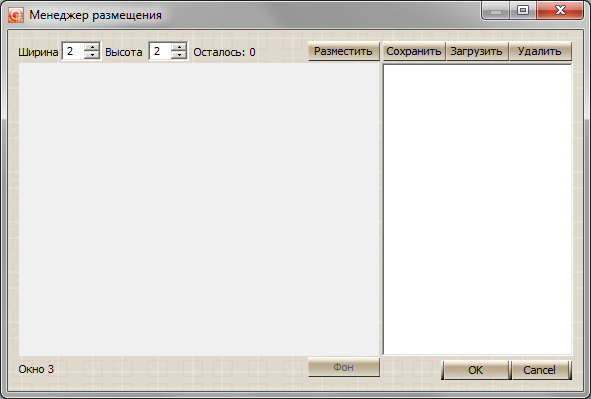Click inside the gray layout preview area
This screenshot has width=591, height=399.
pos(199,209)
